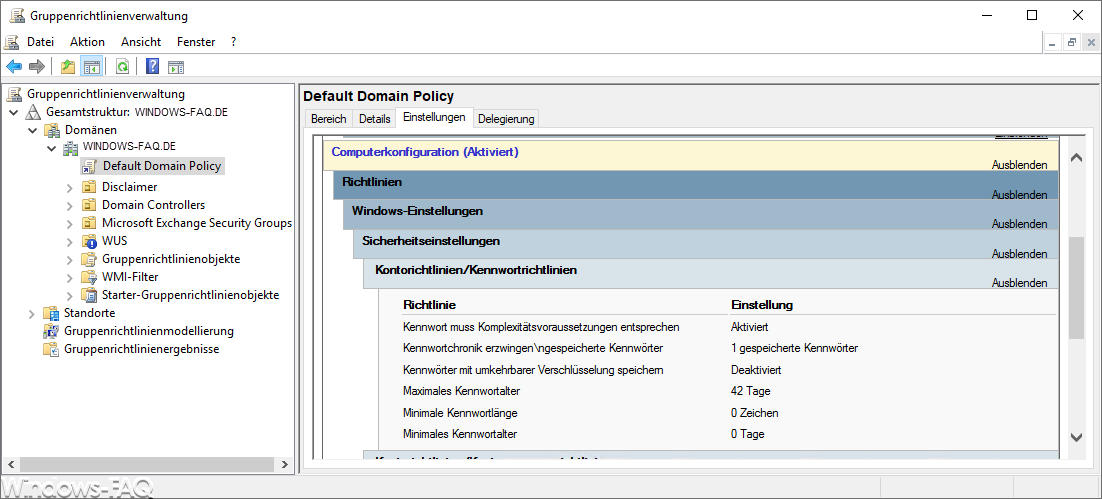Switch to the Details tab
Image resolution: width=1102 pixels, height=499 pixels.
click(375, 119)
